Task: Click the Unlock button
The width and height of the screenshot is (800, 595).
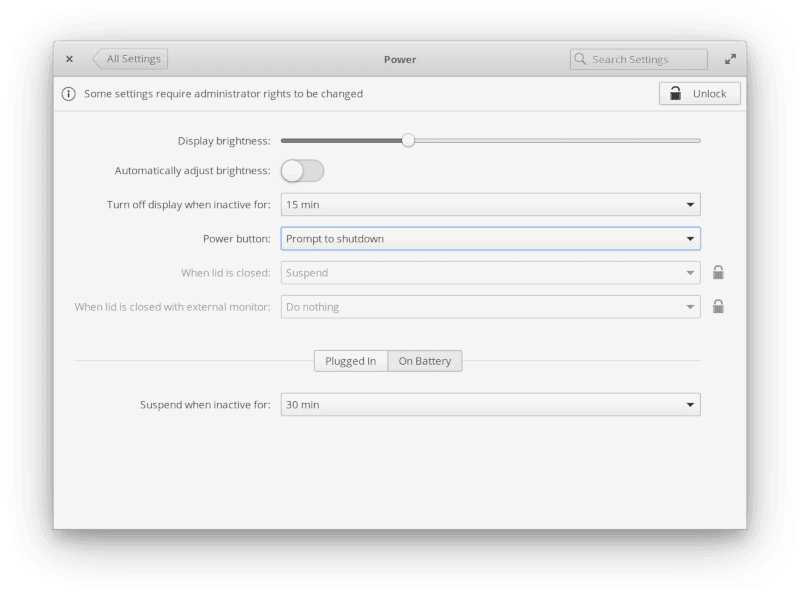Action: pos(699,93)
